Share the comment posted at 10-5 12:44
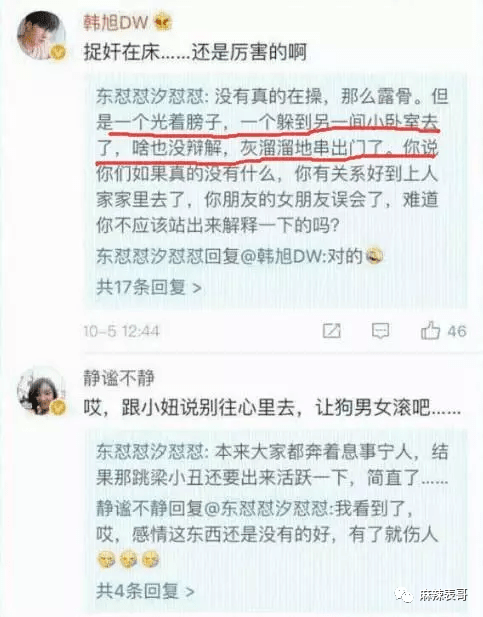Viewport: 483px width, 617px height. pyautogui.click(x=331, y=331)
